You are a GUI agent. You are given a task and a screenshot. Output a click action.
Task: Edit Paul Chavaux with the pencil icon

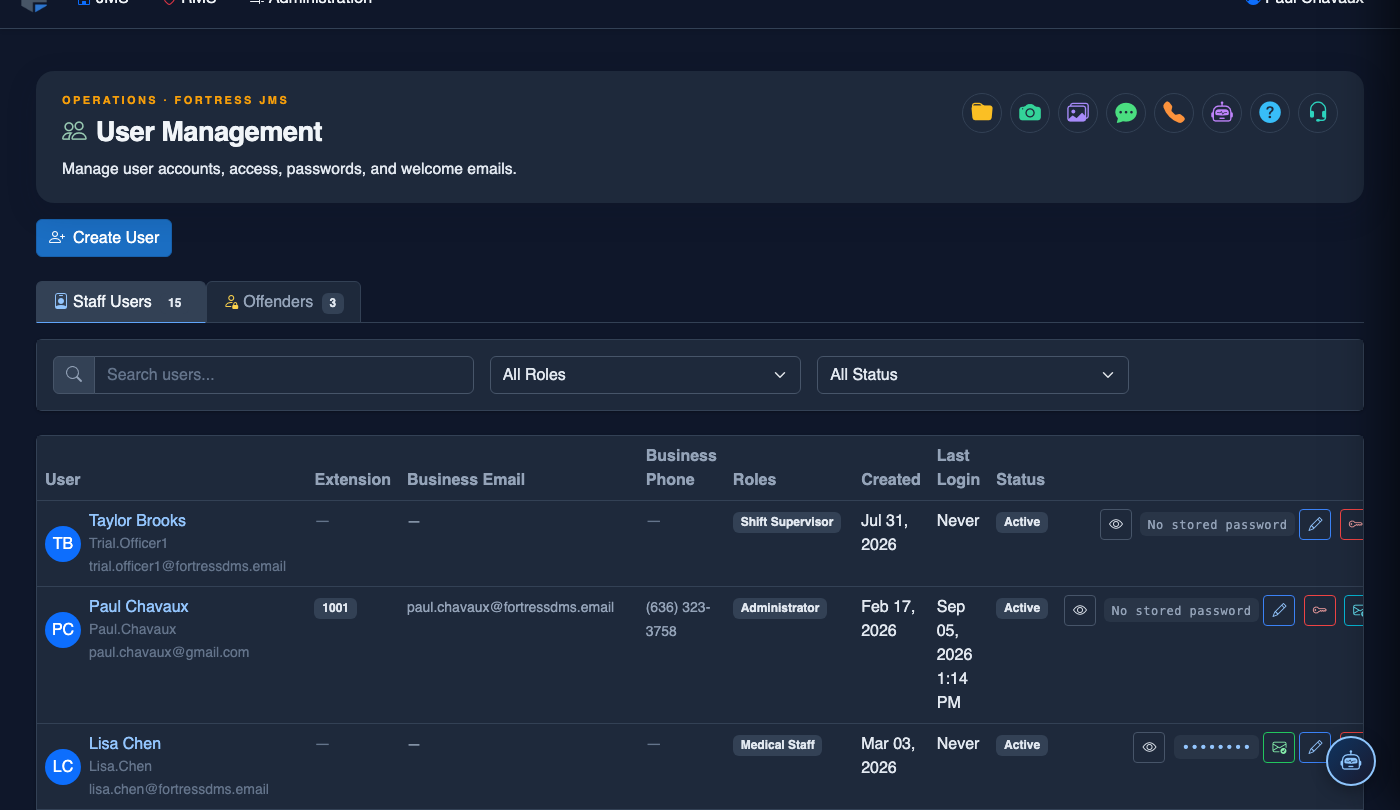1279,610
